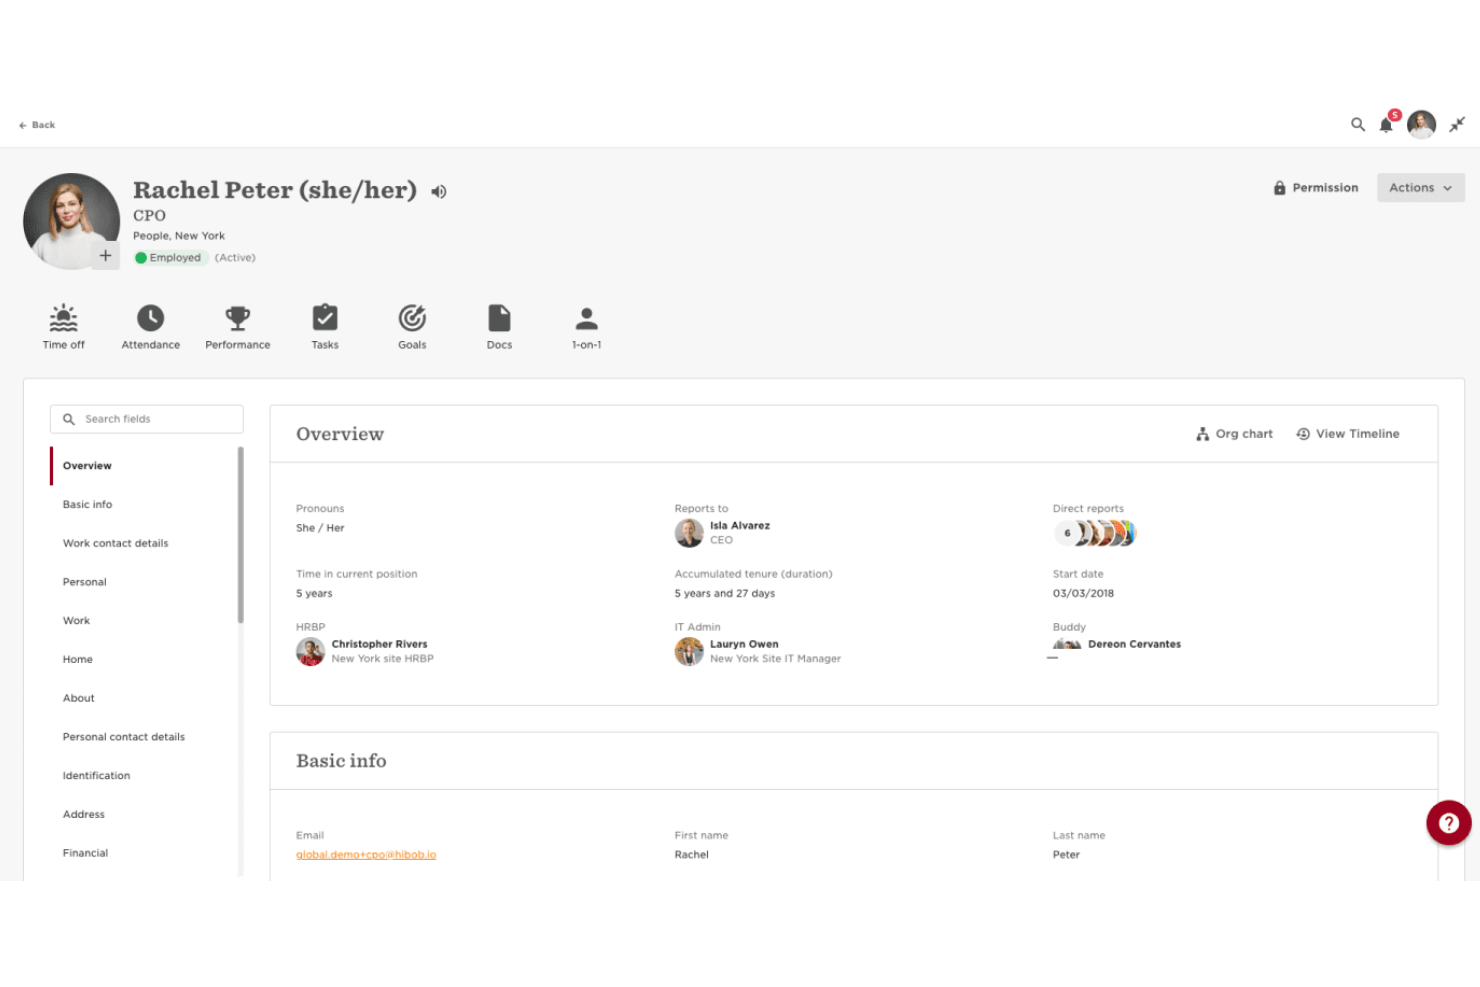This screenshot has height=987, width=1480.
Task: Click View Timeline in the Overview panel
Action: [1347, 433]
